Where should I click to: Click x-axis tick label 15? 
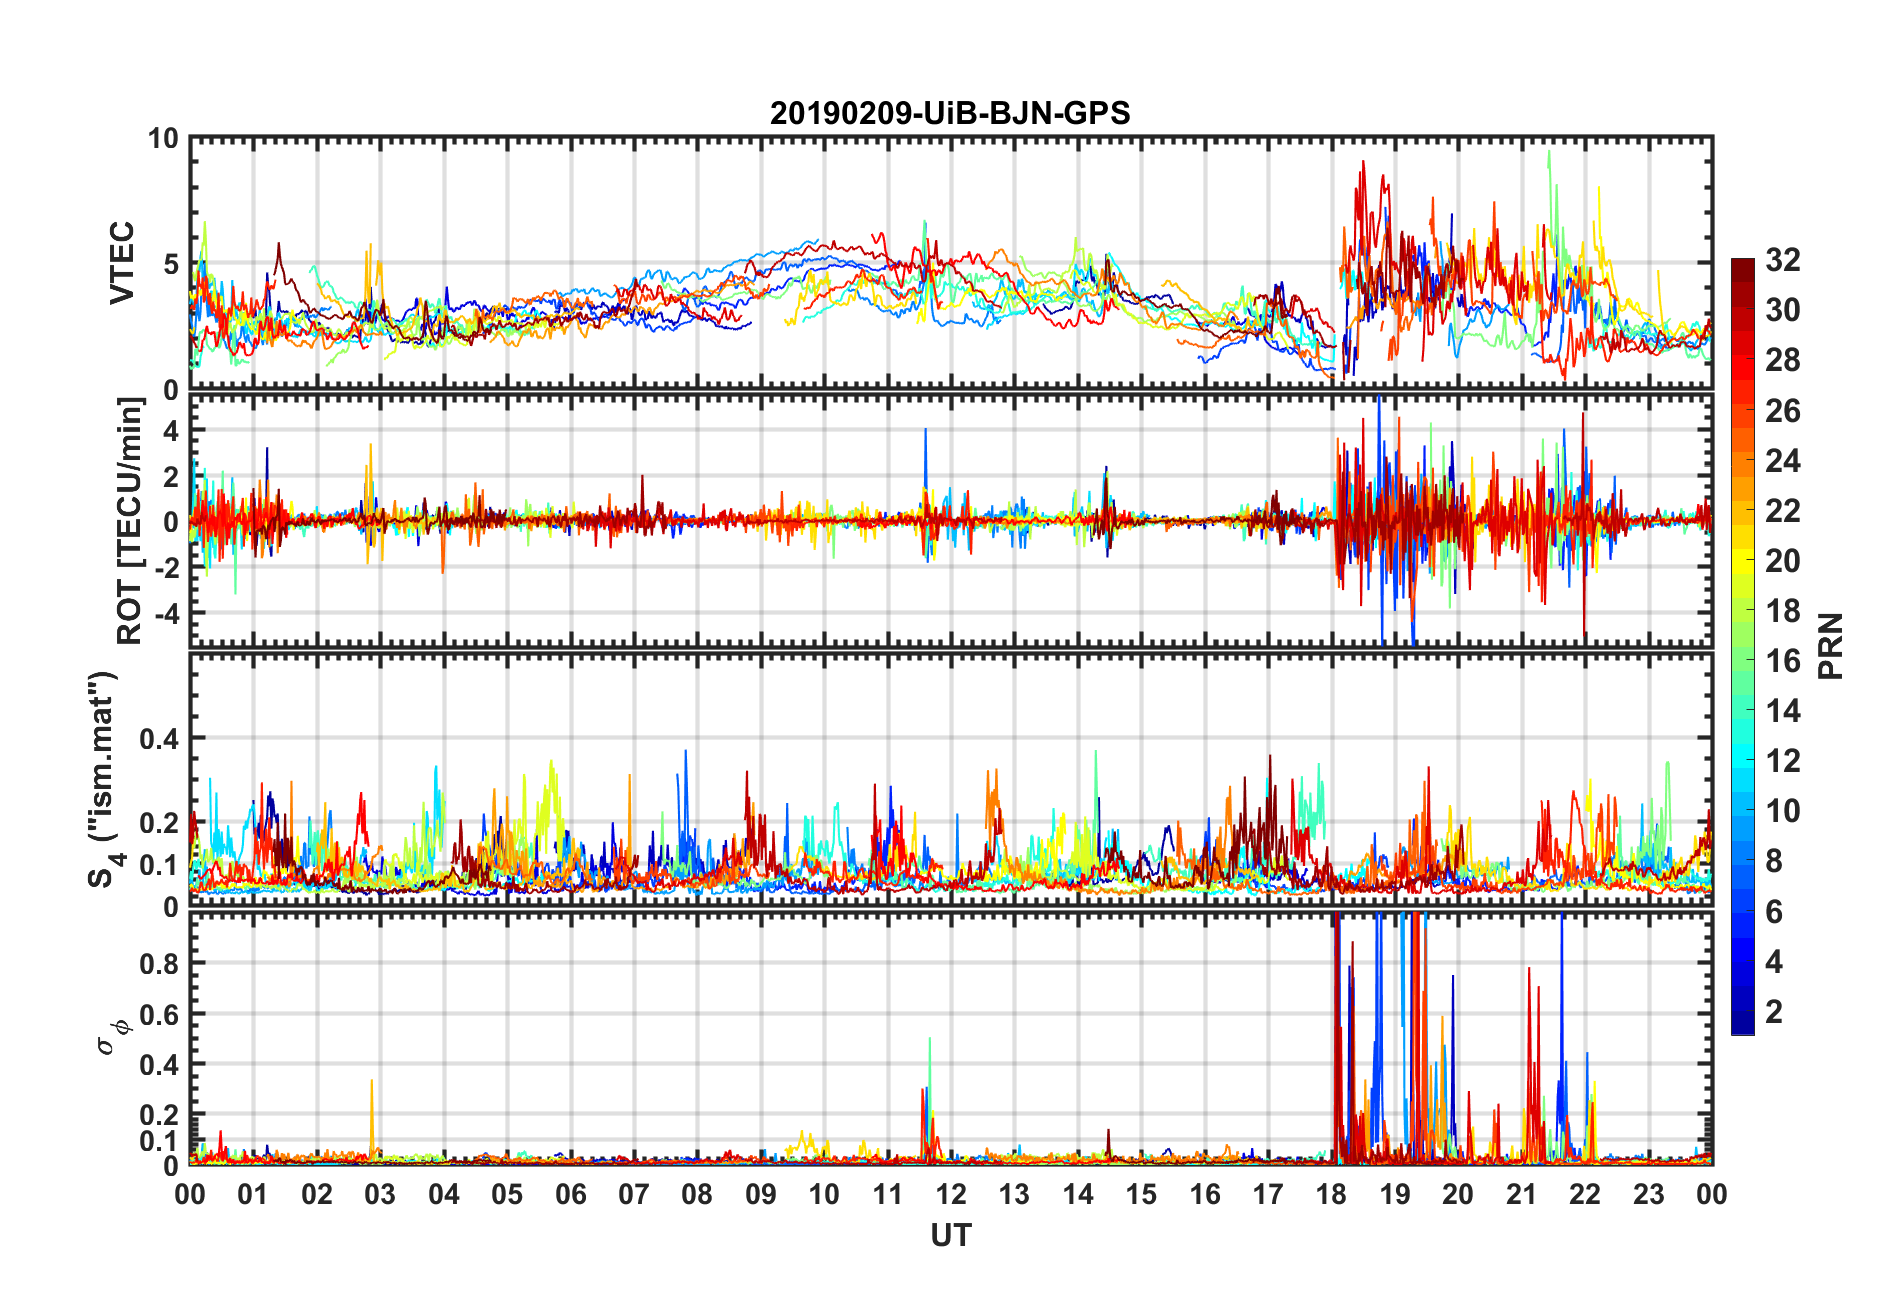(x=1141, y=1194)
